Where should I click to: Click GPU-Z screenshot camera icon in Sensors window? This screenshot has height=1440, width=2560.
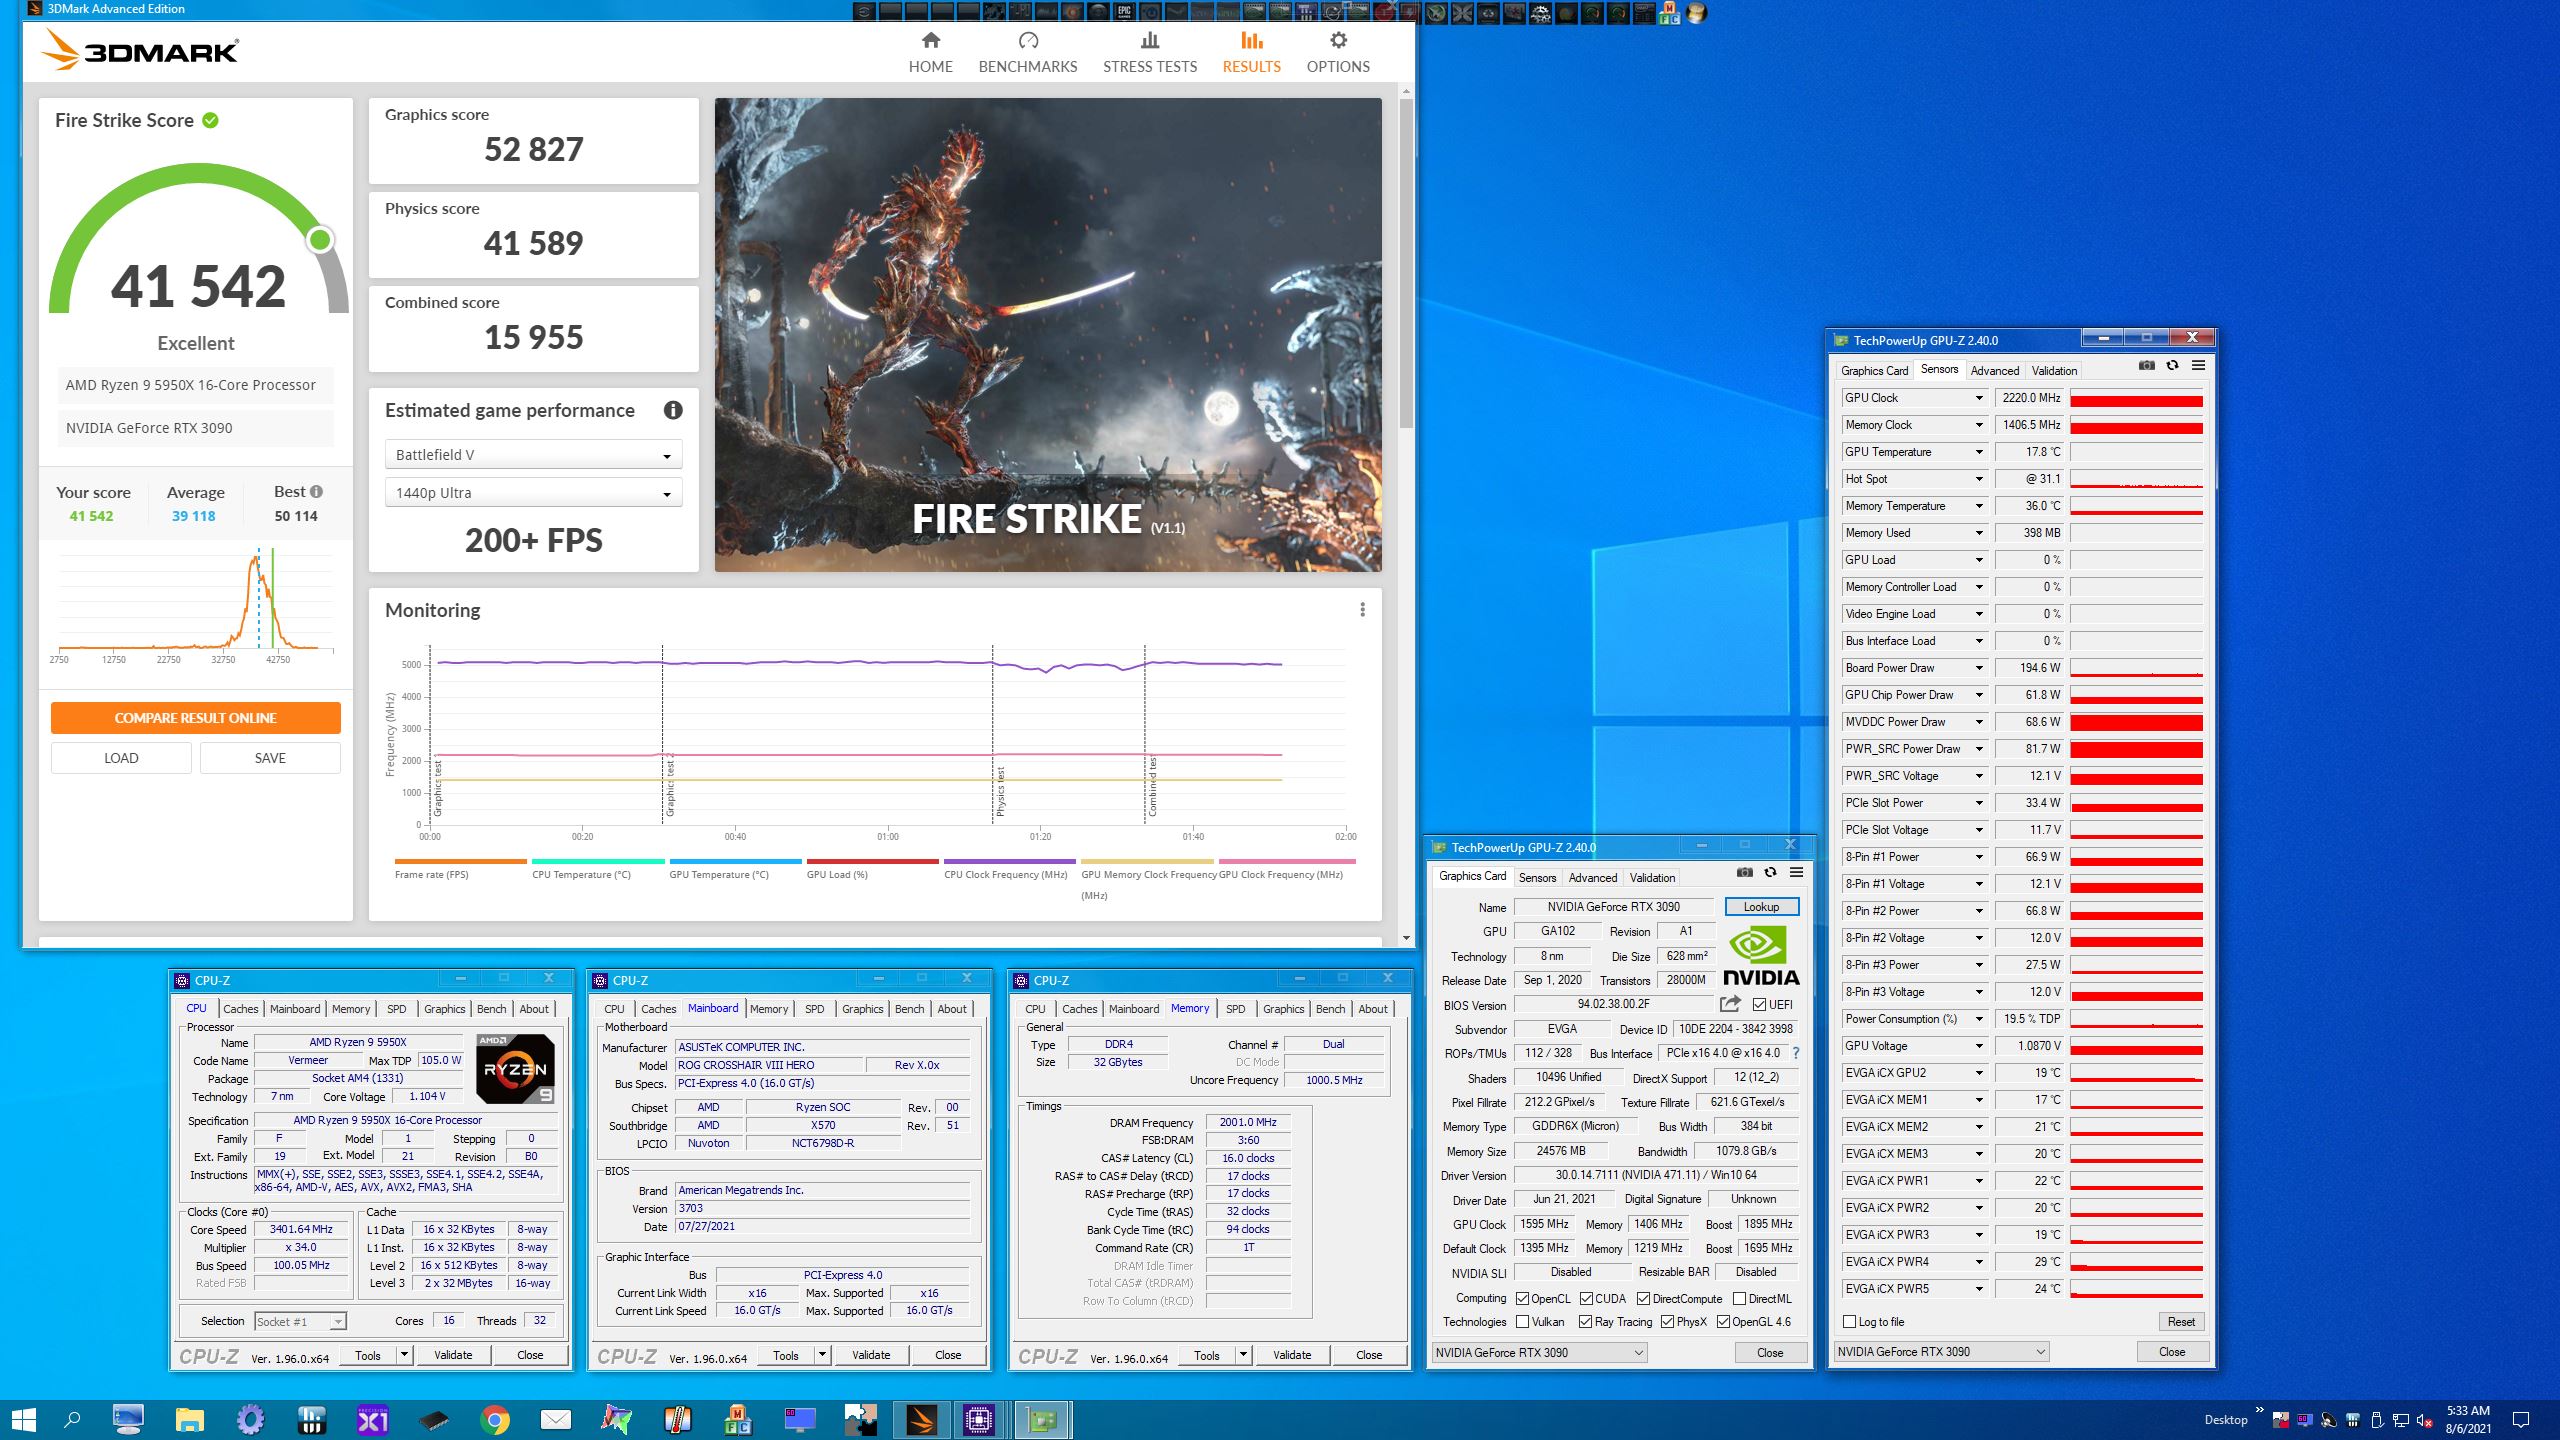(2146, 366)
